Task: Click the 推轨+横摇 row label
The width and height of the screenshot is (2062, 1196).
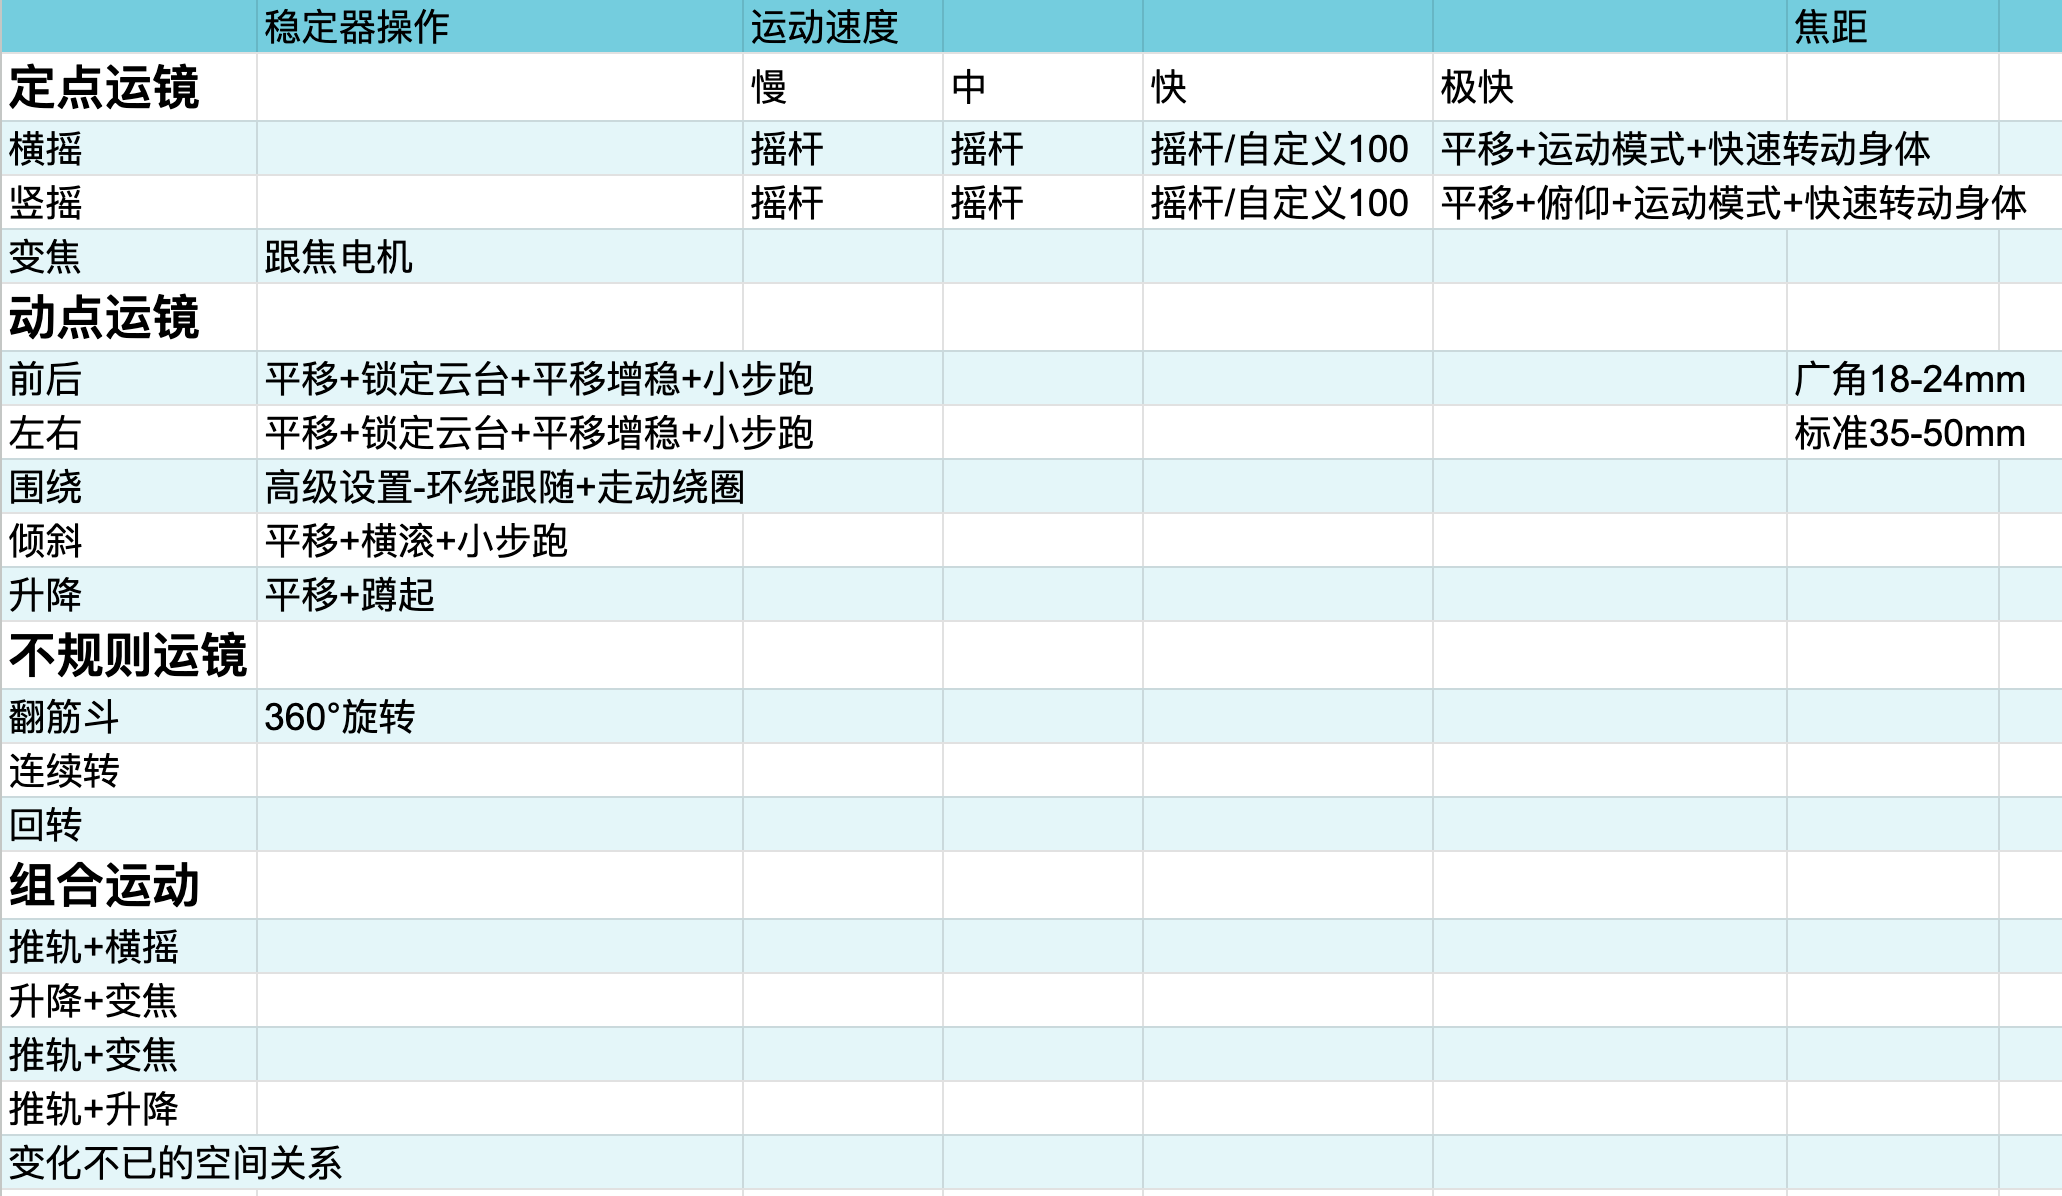Action: [x=129, y=947]
